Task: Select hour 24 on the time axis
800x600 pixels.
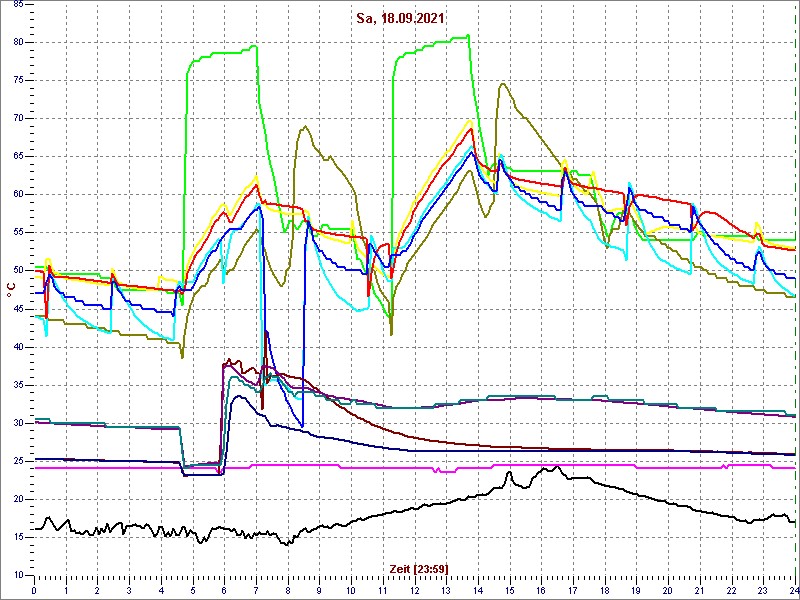Action: 793,590
